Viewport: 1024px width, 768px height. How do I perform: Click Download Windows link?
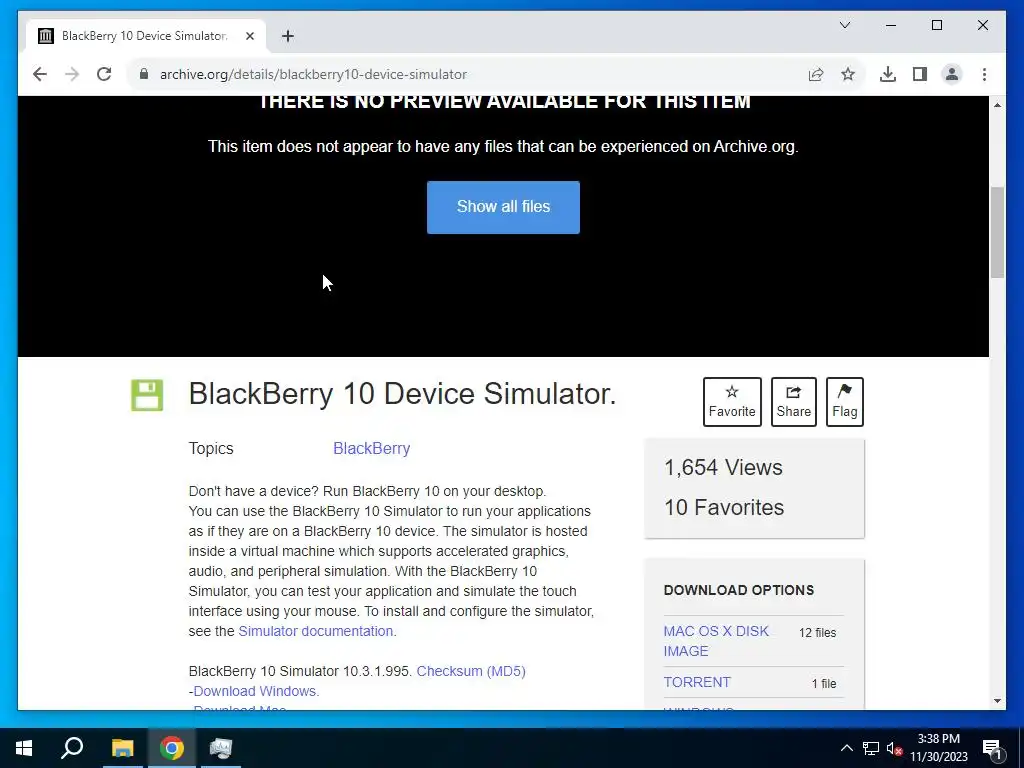[255, 692]
